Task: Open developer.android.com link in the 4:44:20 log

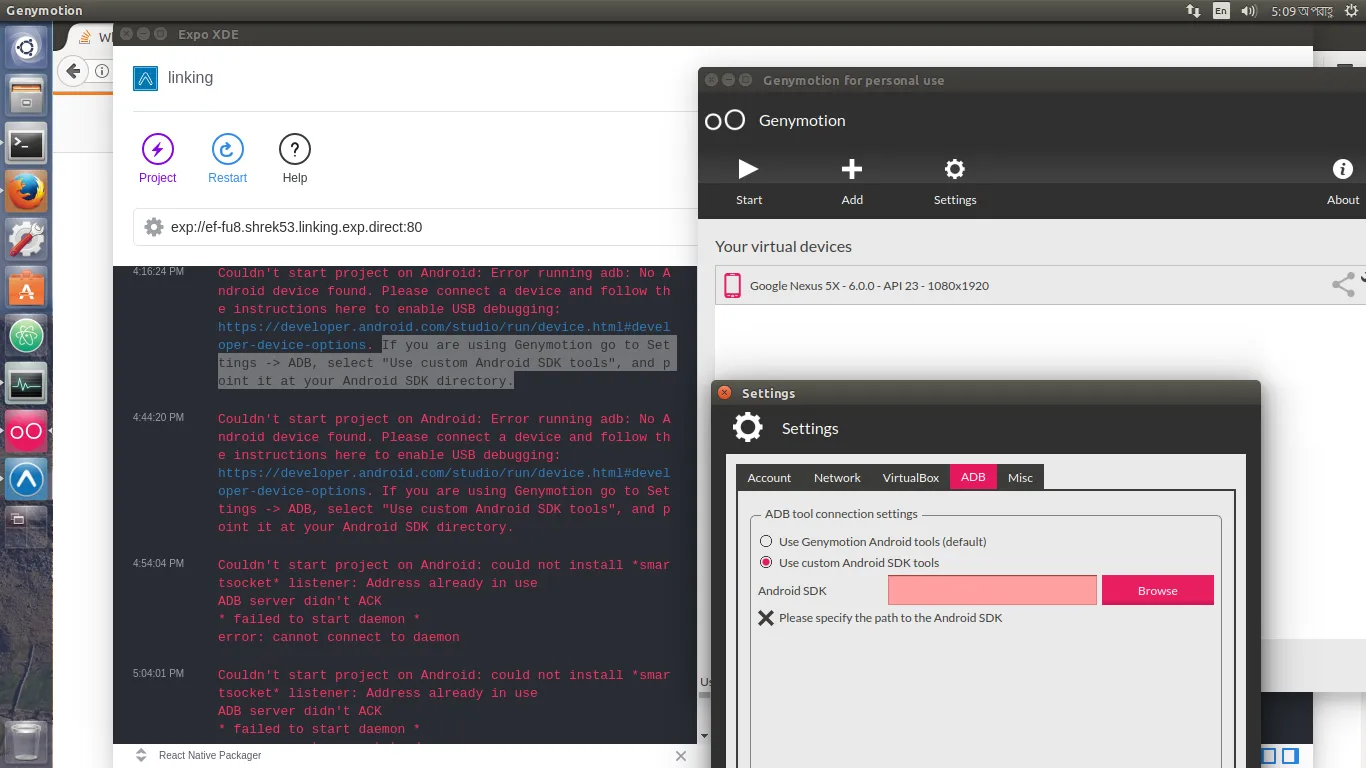Action: tap(444, 482)
